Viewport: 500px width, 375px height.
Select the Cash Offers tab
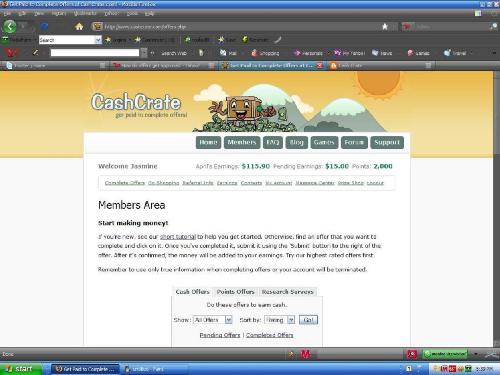tap(192, 291)
